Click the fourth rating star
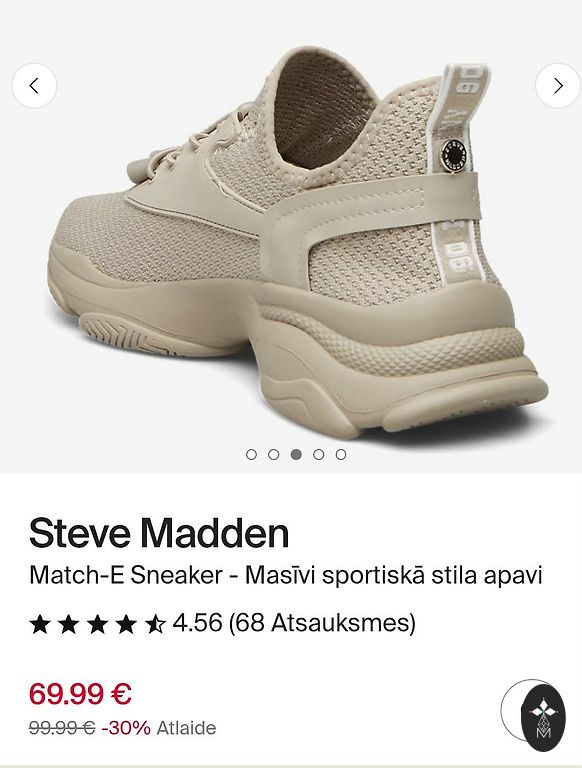582x768 pixels. pyautogui.click(x=126, y=624)
